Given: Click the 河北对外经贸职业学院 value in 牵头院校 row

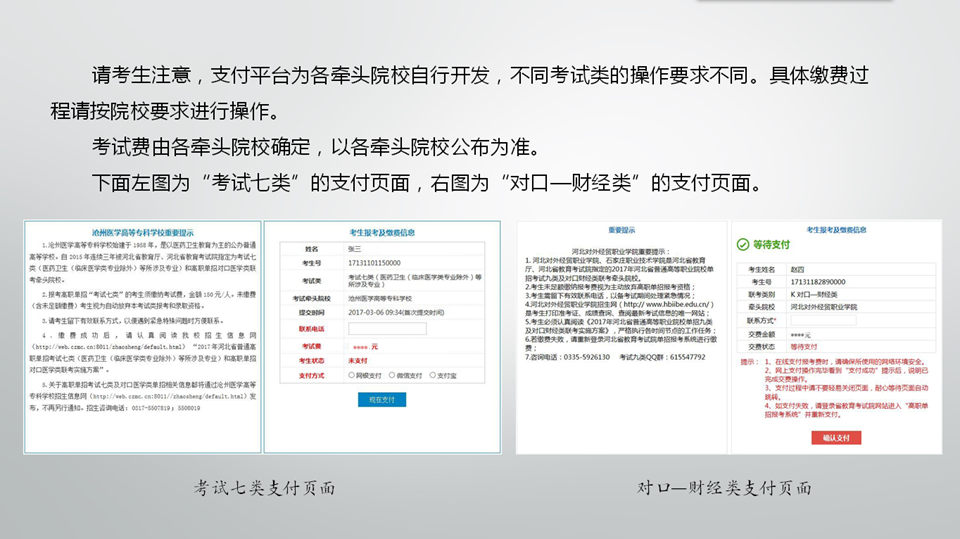Looking at the screenshot, I should [823, 307].
